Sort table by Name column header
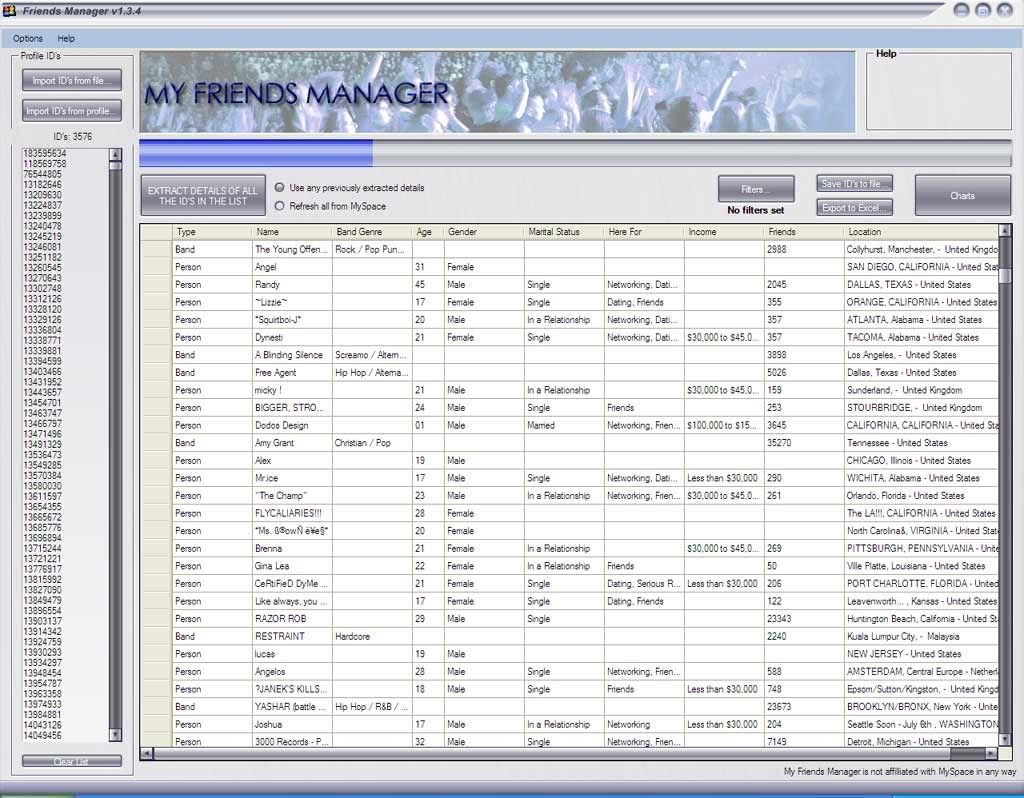1024x798 pixels. (x=291, y=232)
